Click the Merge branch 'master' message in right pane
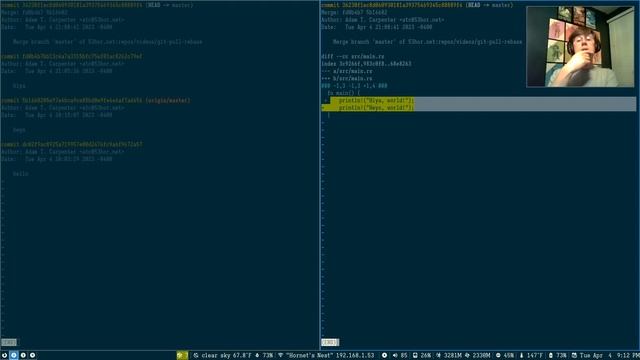Screen dimensions: 640x360 (427, 42)
